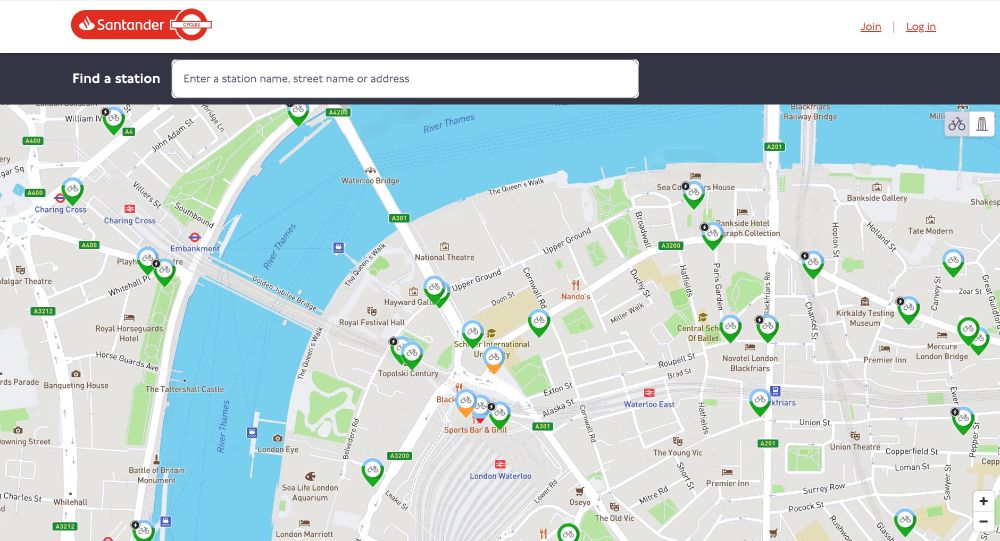Image resolution: width=1000 pixels, height=541 pixels.
Task: Select bike station marker on Belvedere Road
Action: pos(372,472)
